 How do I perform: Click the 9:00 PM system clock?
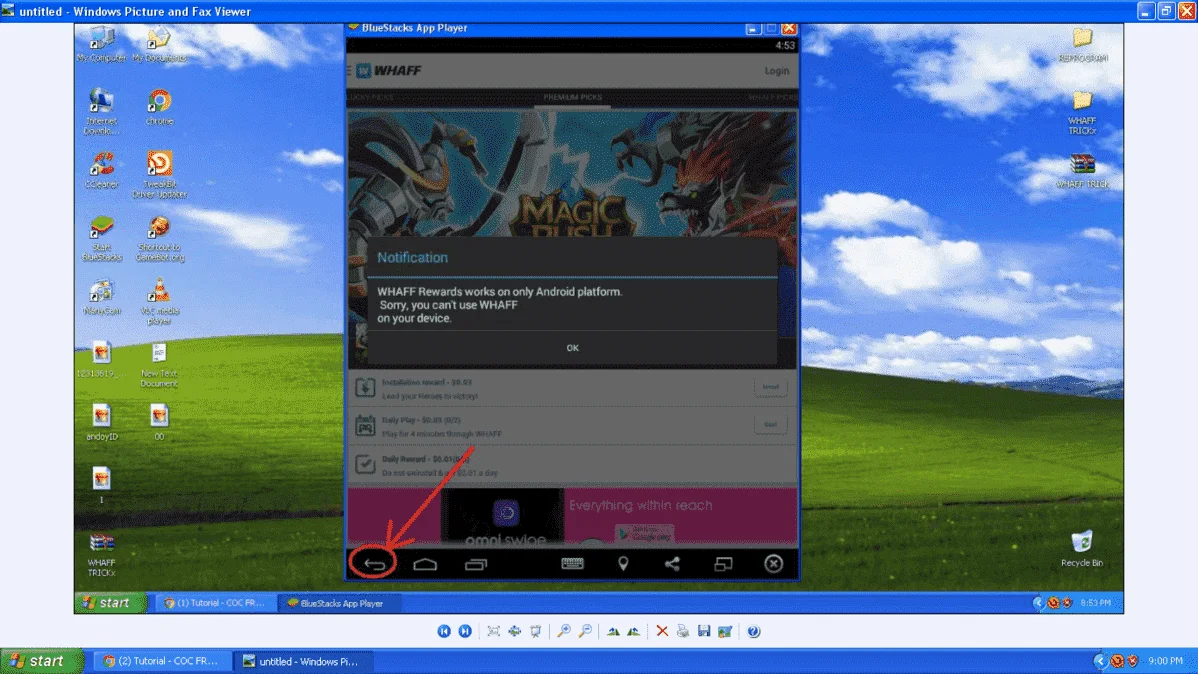pos(1165,661)
